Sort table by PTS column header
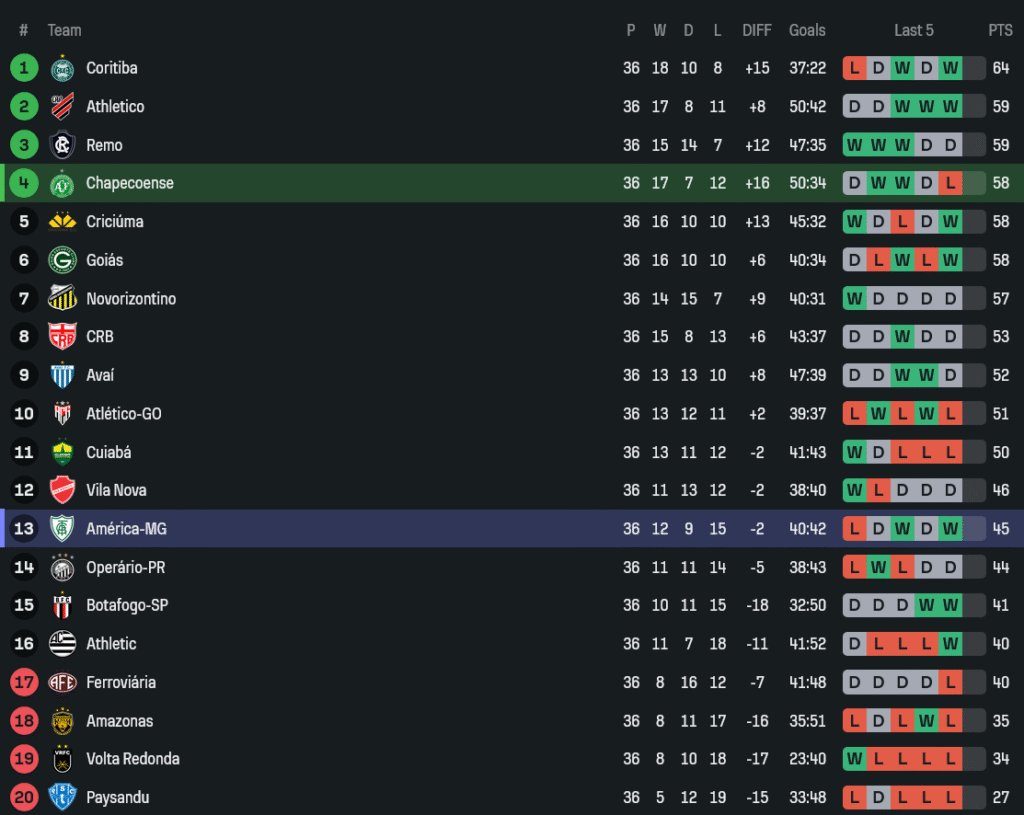The image size is (1024, 815). pyautogui.click(x=1000, y=31)
